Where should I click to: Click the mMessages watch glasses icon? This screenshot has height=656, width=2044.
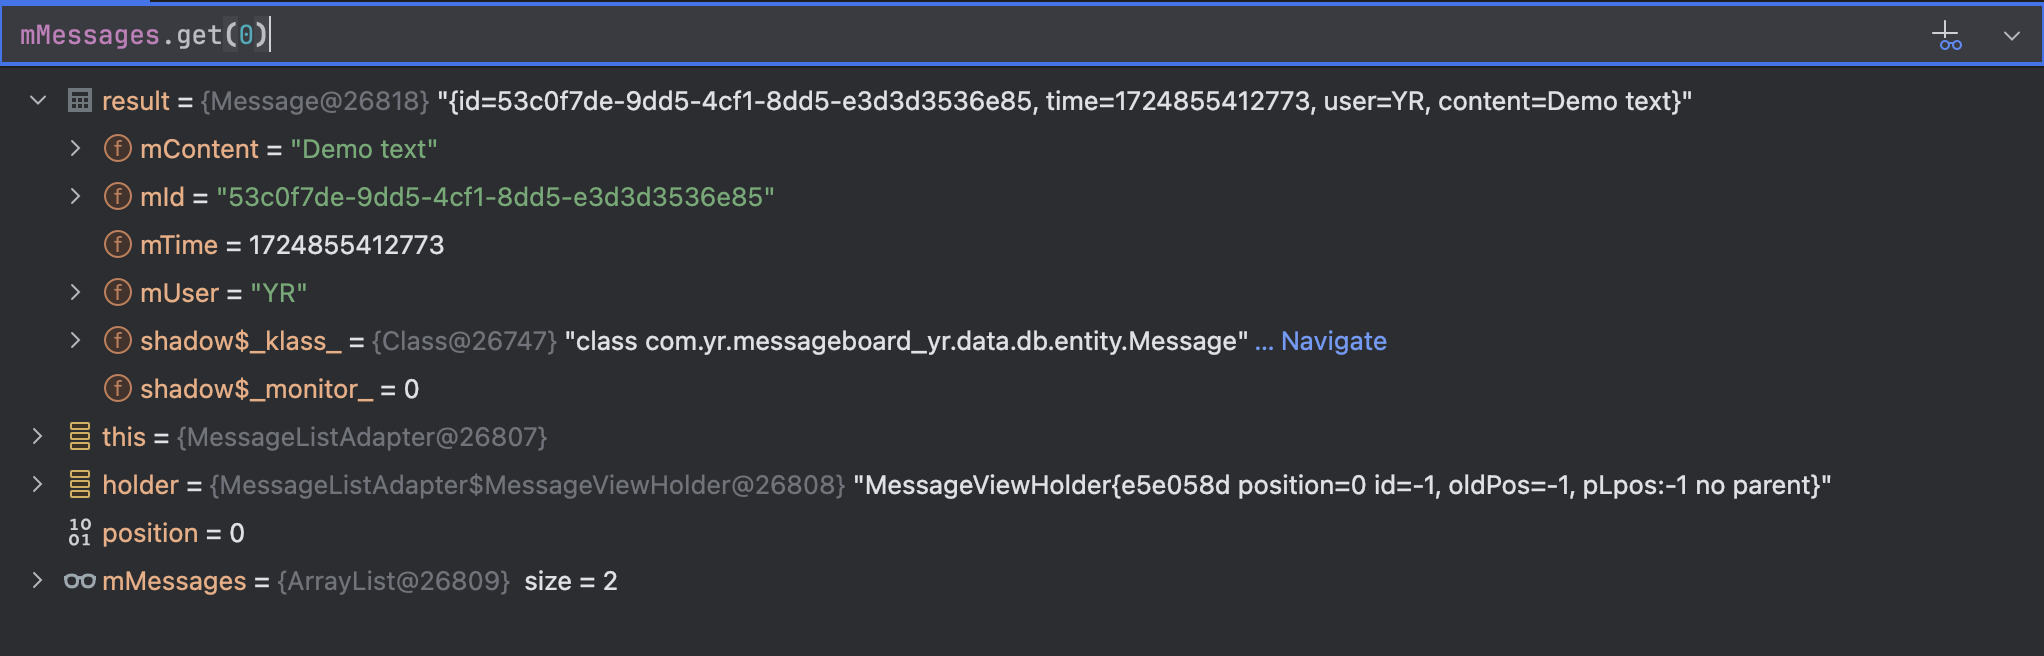pyautogui.click(x=80, y=581)
